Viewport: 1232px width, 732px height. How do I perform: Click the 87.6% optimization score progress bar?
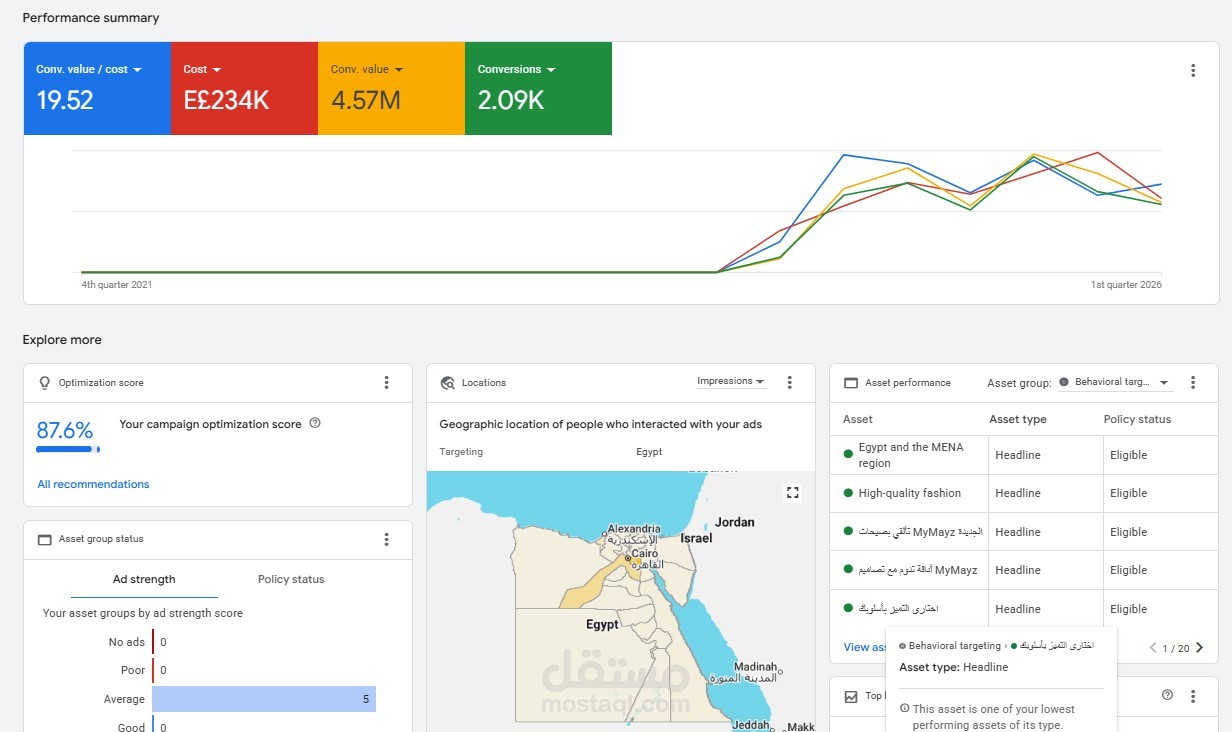[x=67, y=450]
